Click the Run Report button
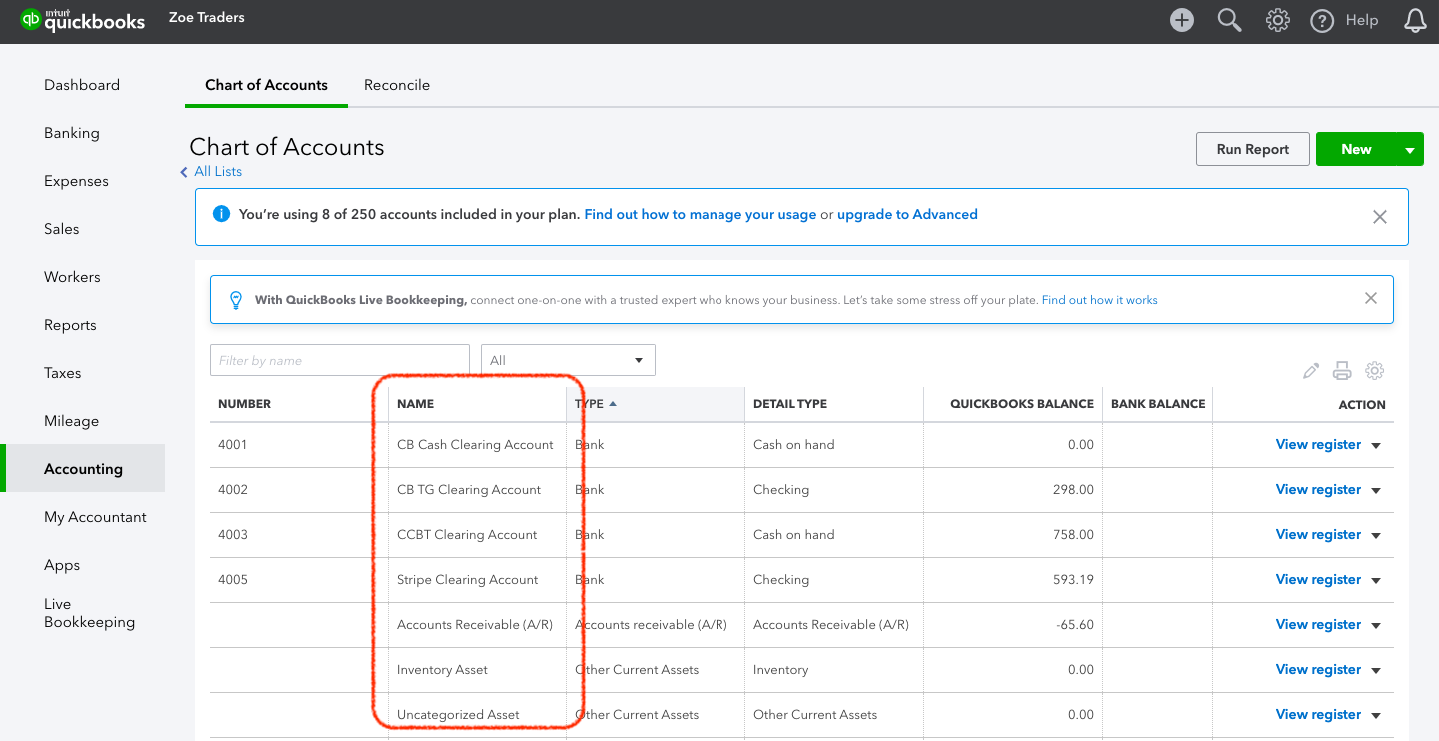Image resolution: width=1439 pixels, height=741 pixels. tap(1252, 149)
